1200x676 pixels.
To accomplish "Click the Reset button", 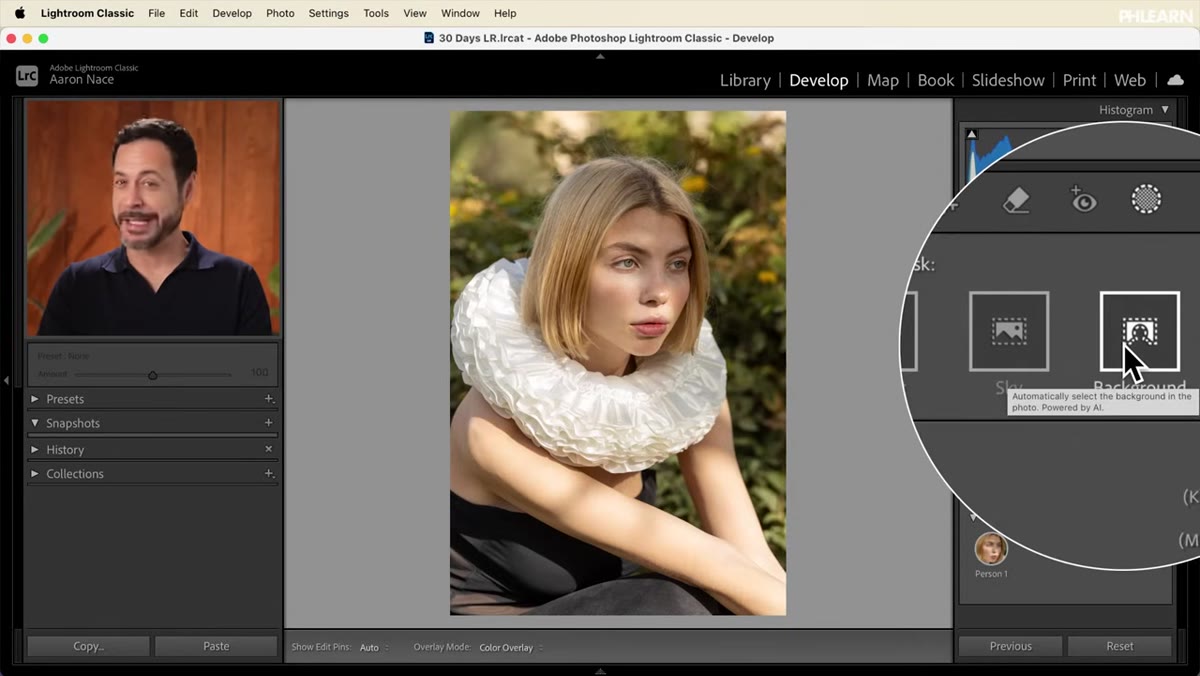I will [x=1120, y=646].
